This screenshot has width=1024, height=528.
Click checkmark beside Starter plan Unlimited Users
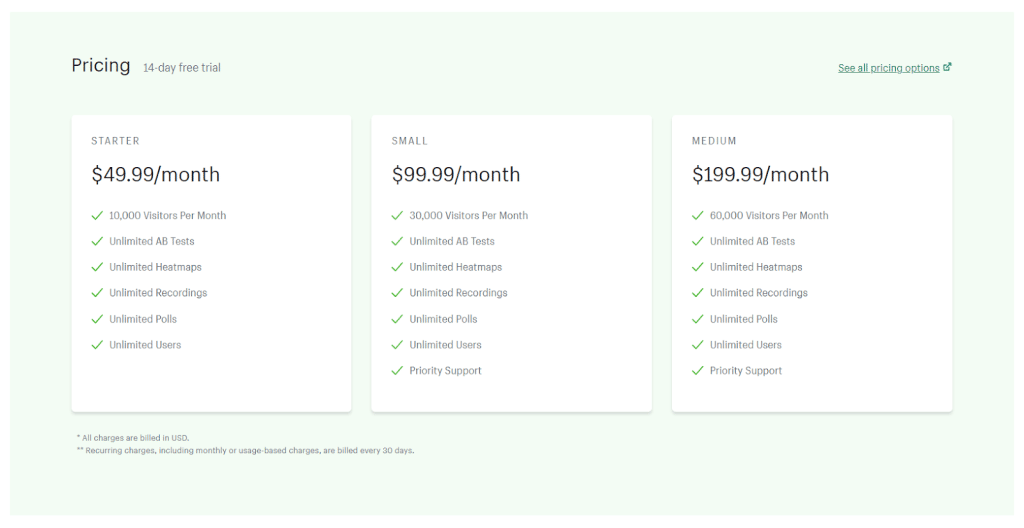(97, 345)
